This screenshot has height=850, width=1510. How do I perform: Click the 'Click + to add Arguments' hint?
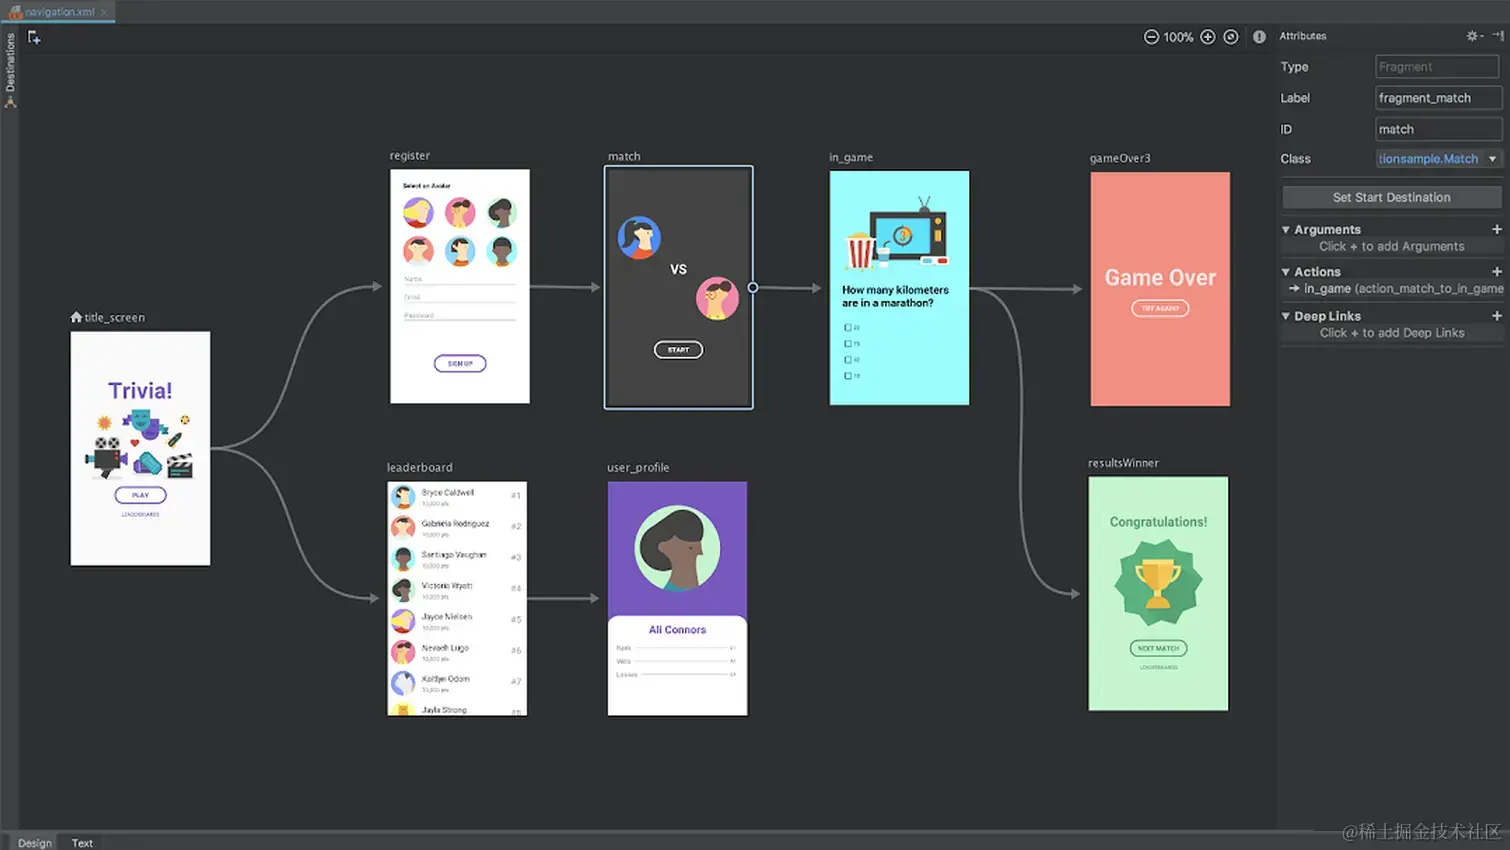[x=1391, y=247]
